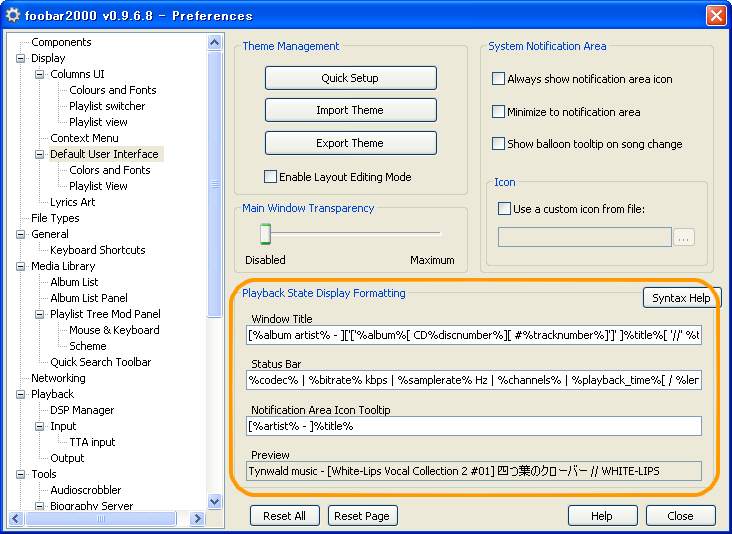Screen dimensions: 732x534
Task: Select Mouse & Keyboard page
Action: click(x=114, y=330)
